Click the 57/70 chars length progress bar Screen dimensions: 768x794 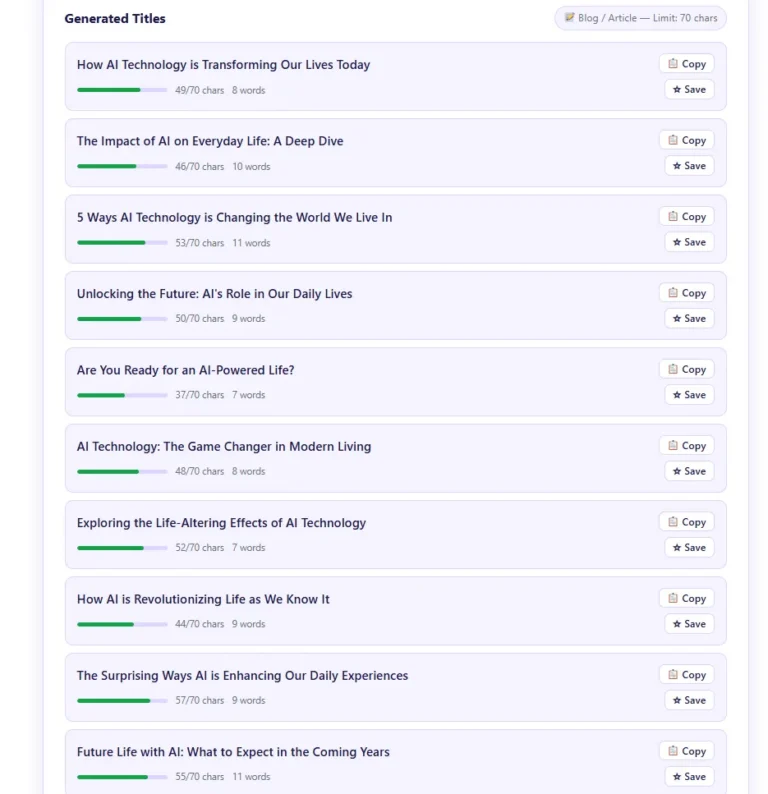click(122, 701)
